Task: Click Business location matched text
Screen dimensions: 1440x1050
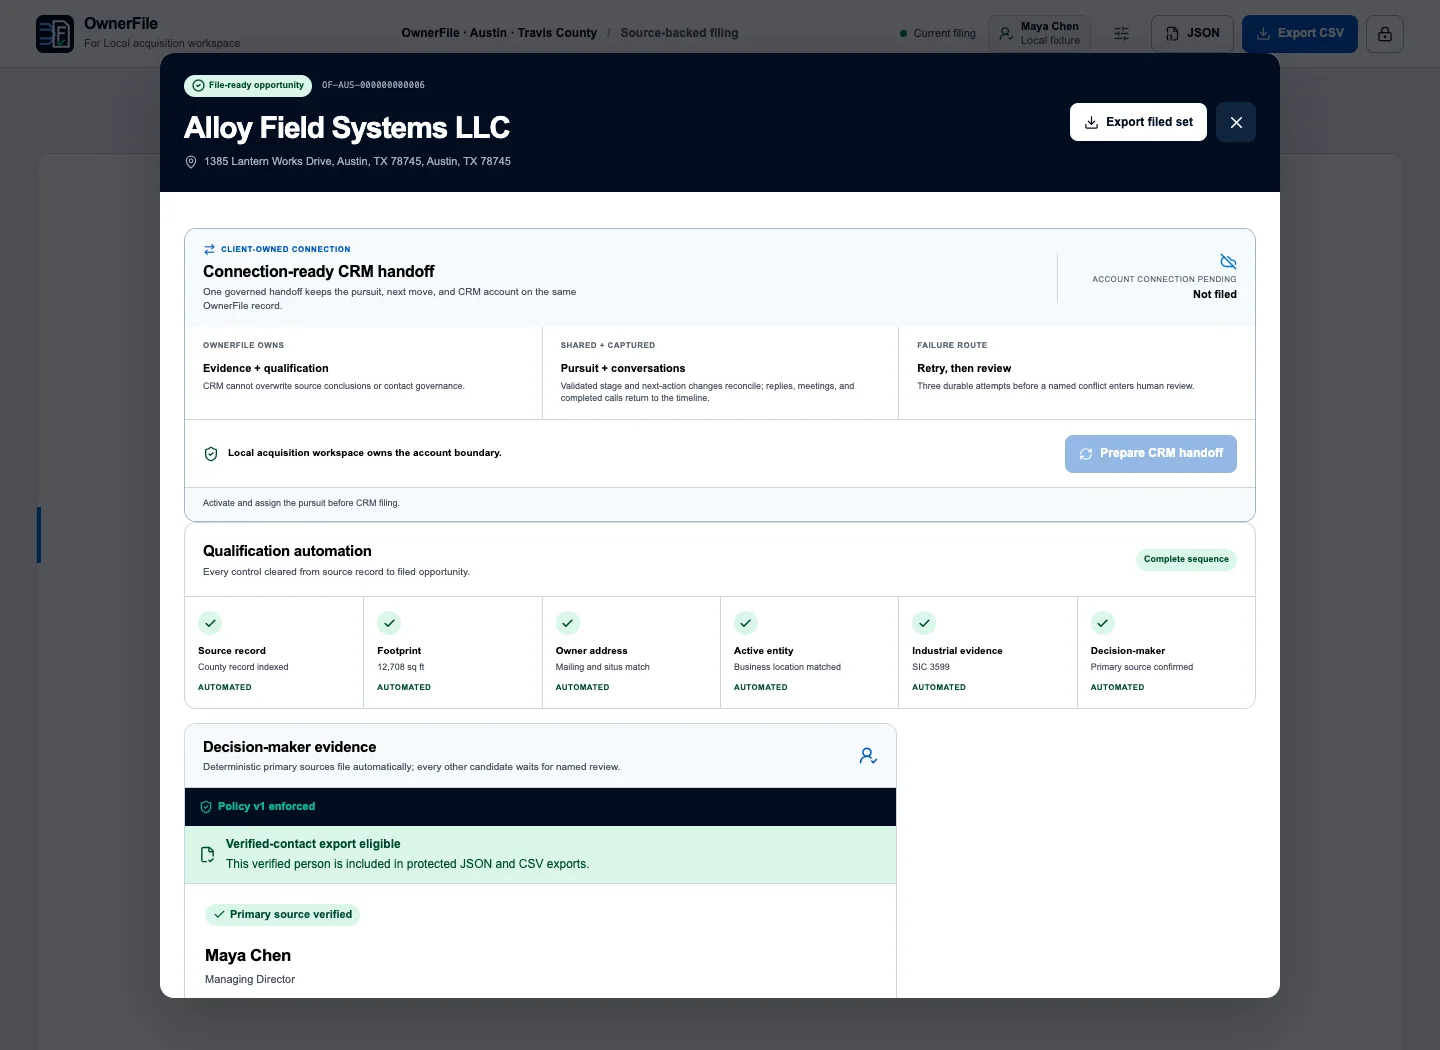Action: point(788,667)
